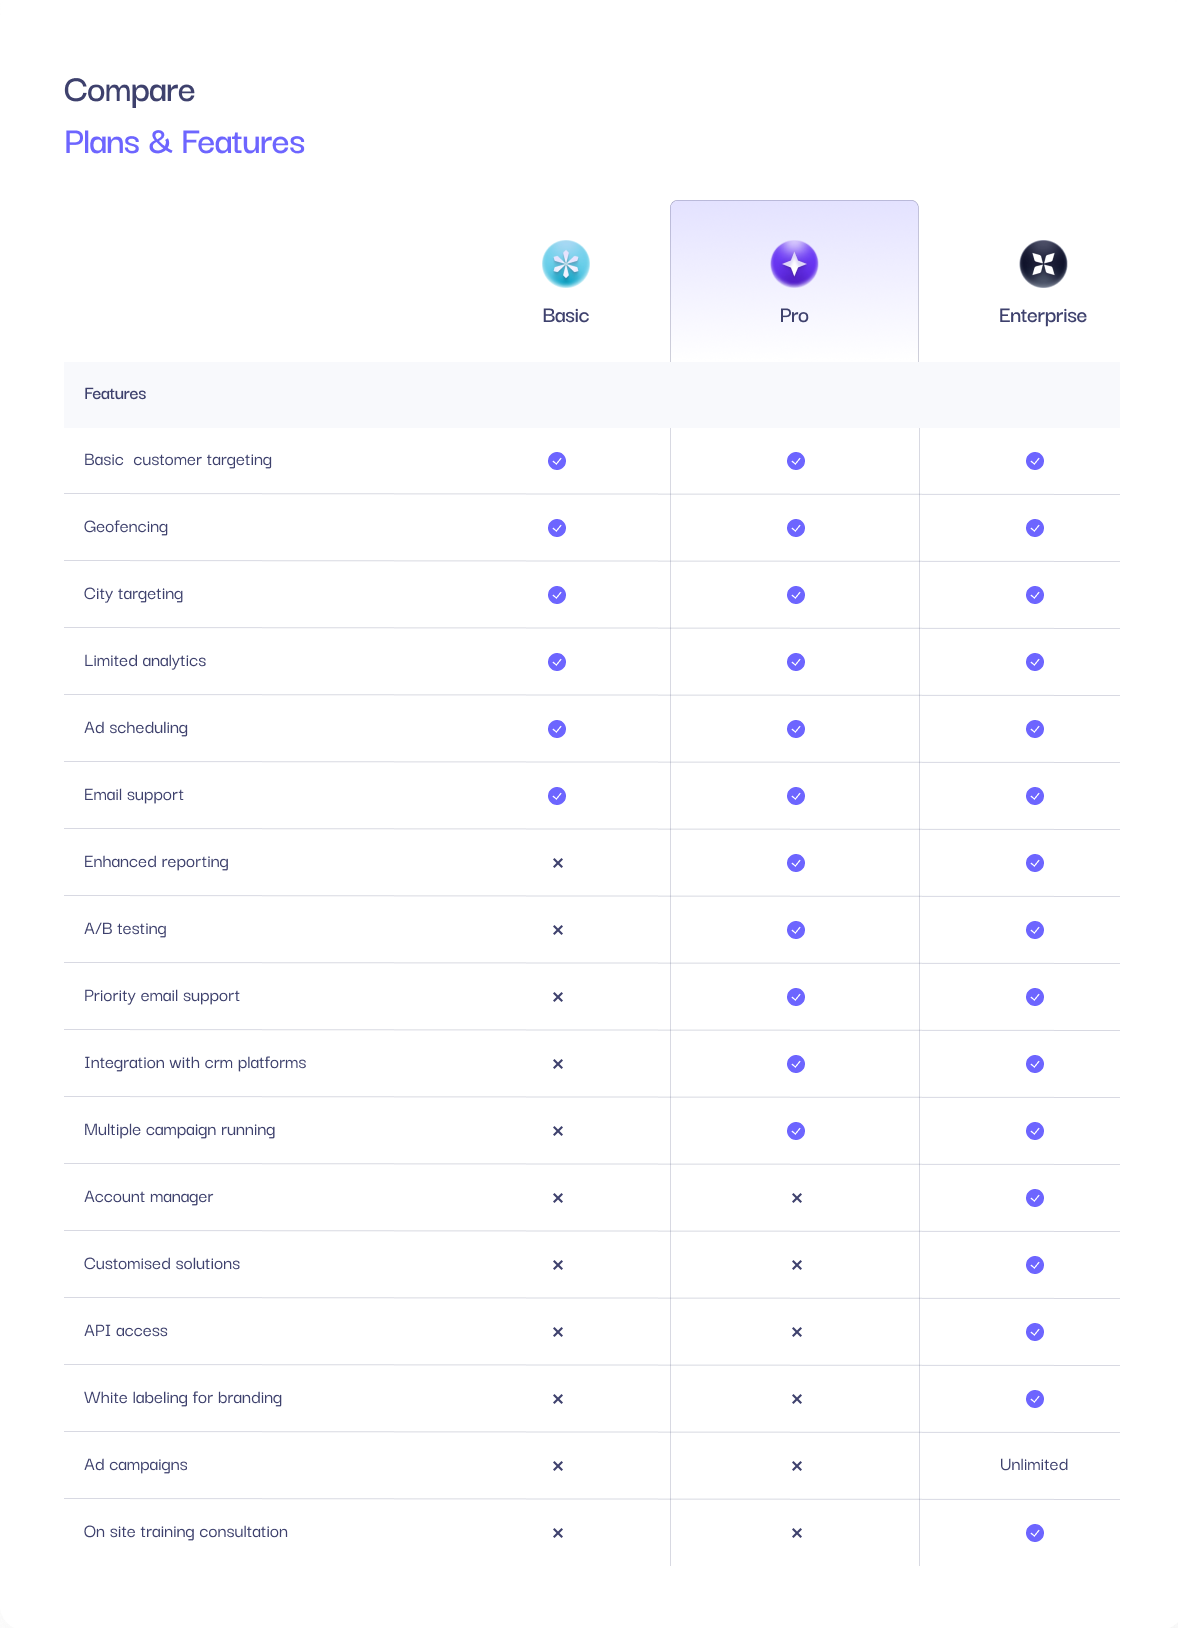Click Pro plan cross for API access
This screenshot has height=1628, width=1178.
(796, 1332)
